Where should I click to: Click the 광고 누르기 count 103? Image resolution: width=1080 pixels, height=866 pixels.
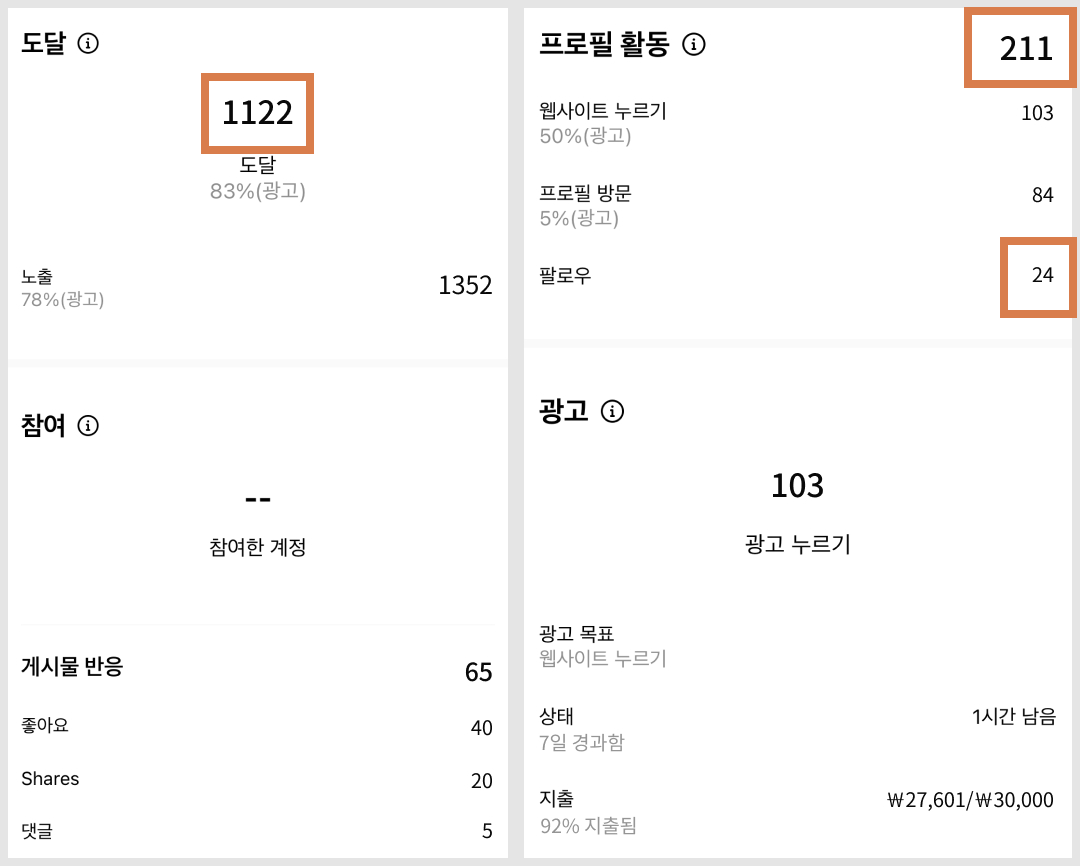[798, 487]
